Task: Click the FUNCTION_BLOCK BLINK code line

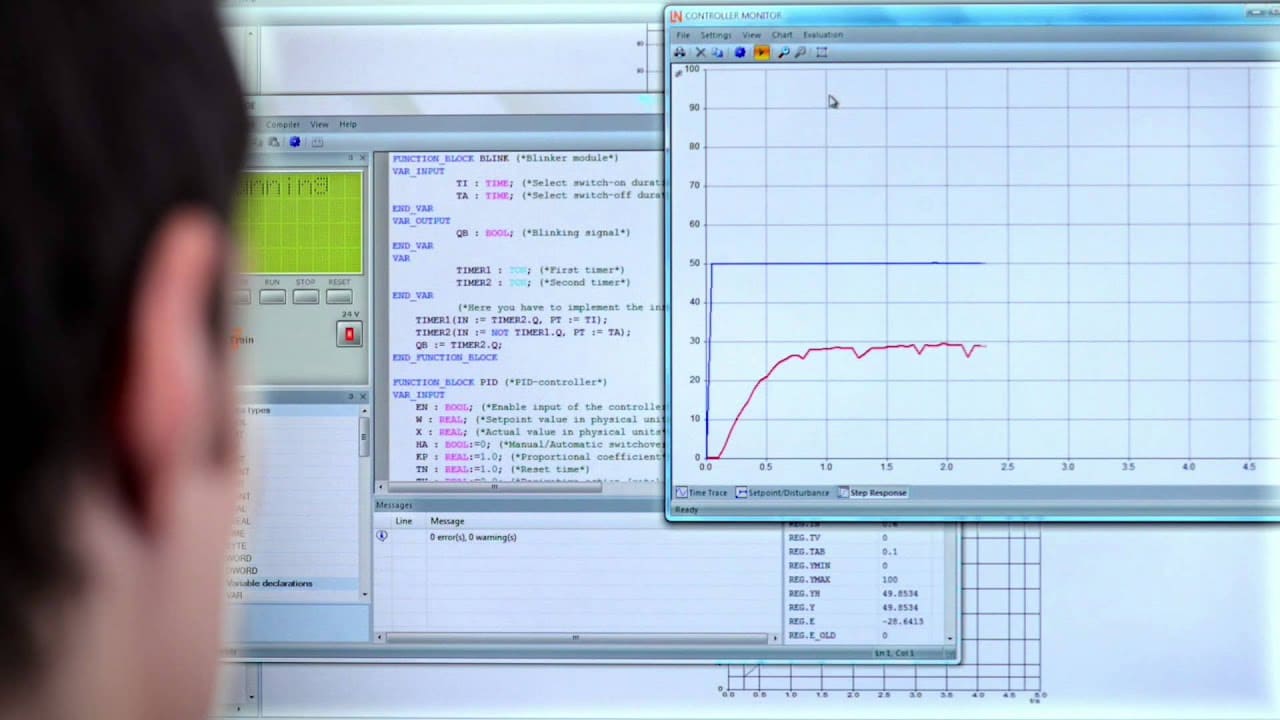Action: 505,158
